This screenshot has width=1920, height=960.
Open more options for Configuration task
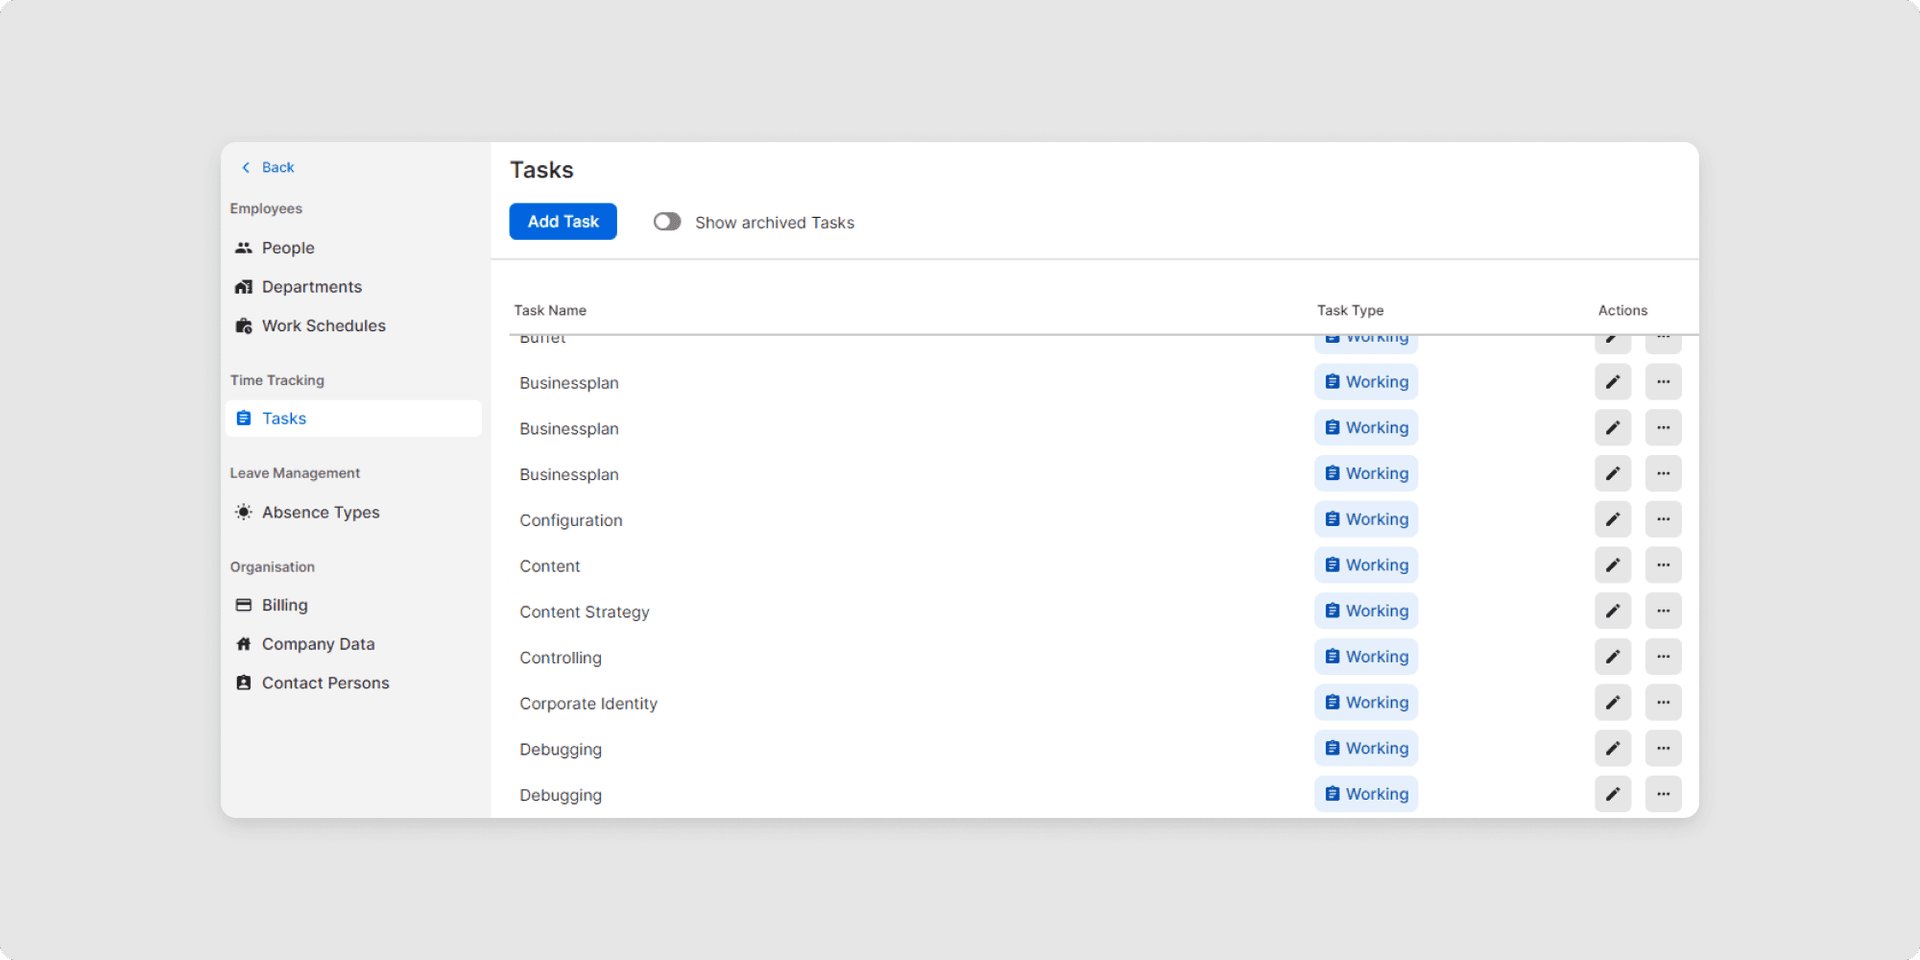(x=1663, y=519)
